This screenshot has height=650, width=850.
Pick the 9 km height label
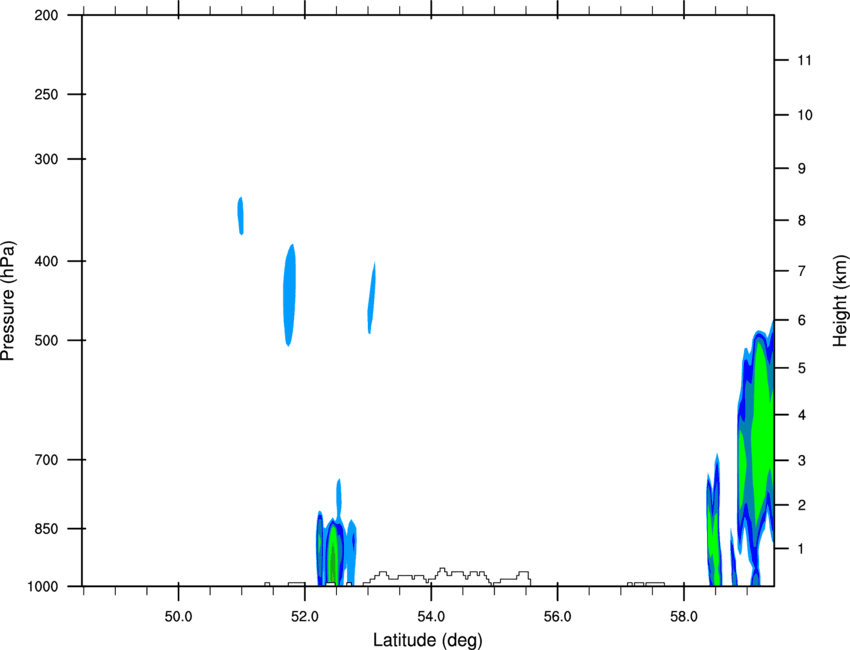(x=802, y=169)
